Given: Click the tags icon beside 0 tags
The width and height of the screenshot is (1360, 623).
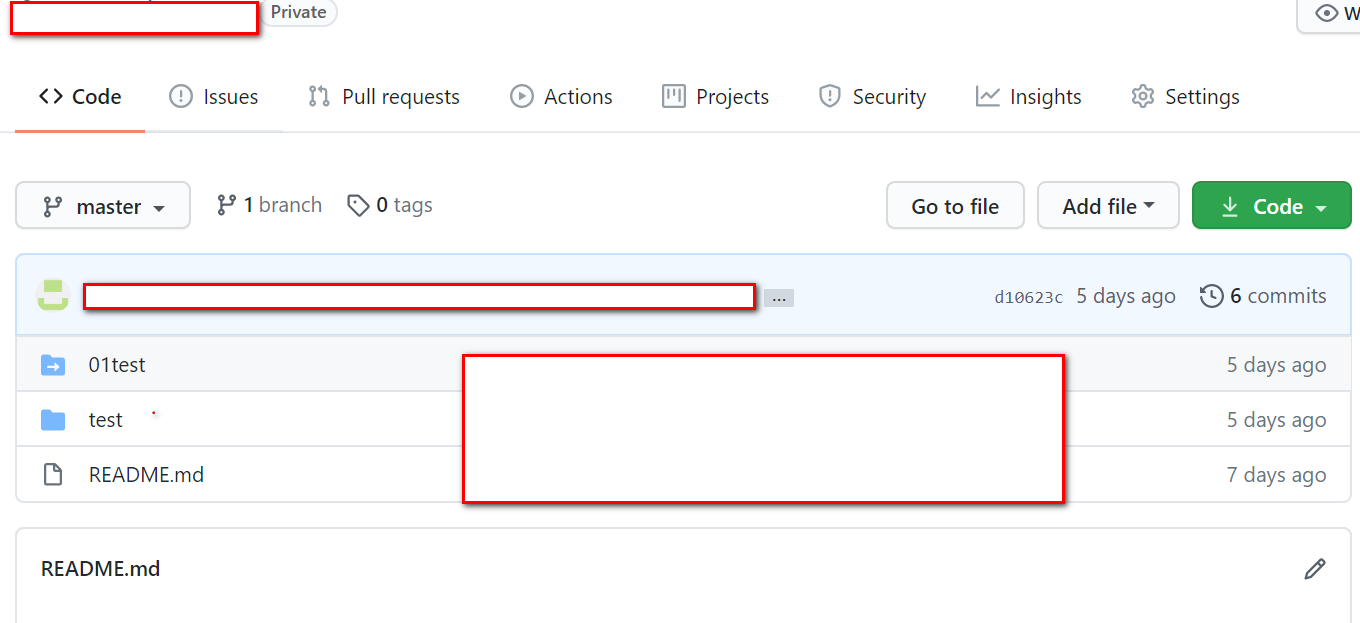Looking at the screenshot, I should point(358,205).
